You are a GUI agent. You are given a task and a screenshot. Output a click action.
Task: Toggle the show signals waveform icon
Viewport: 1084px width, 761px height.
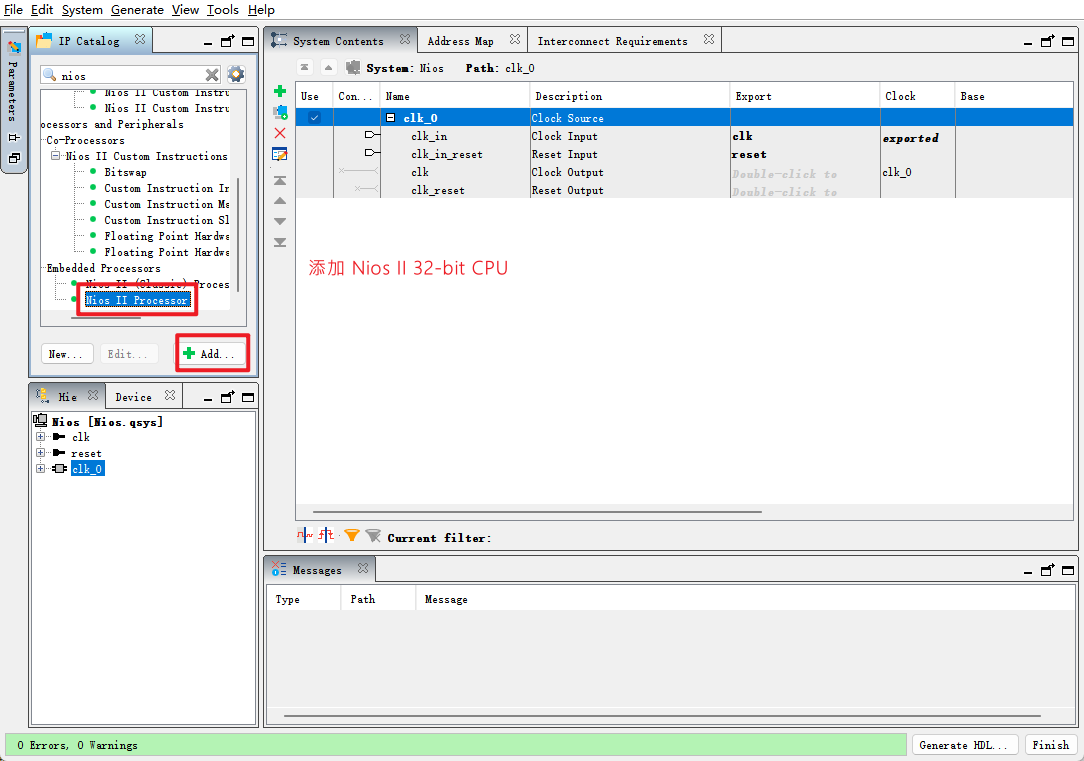(305, 535)
